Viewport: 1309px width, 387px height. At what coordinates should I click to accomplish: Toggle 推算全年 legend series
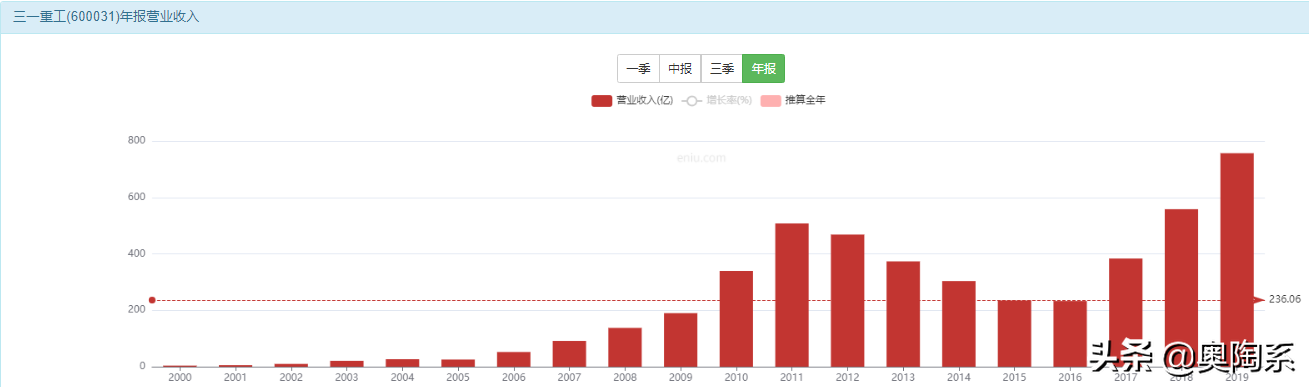[x=793, y=100]
